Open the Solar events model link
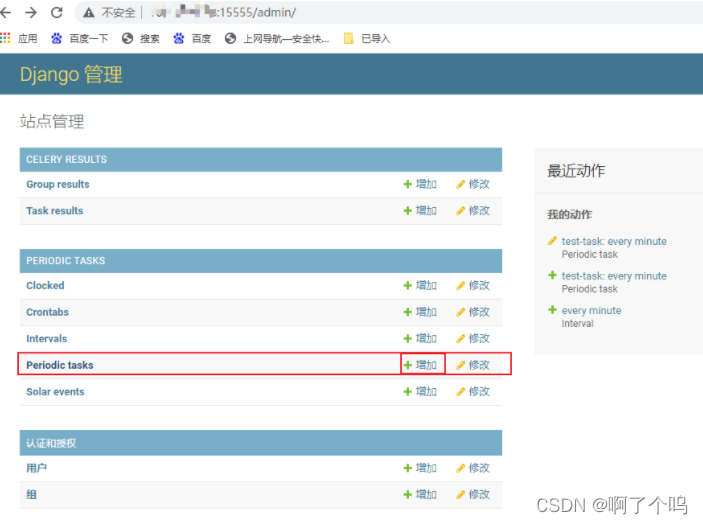703x524 pixels. click(55, 392)
